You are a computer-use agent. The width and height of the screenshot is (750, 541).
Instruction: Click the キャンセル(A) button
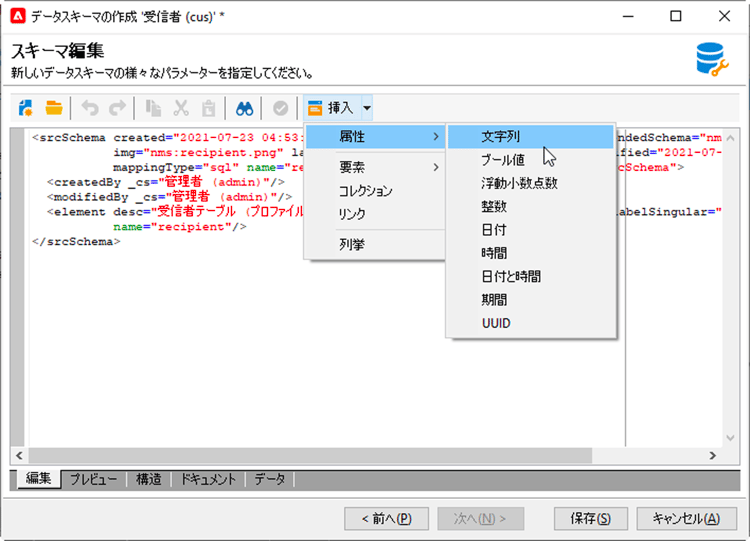(686, 519)
